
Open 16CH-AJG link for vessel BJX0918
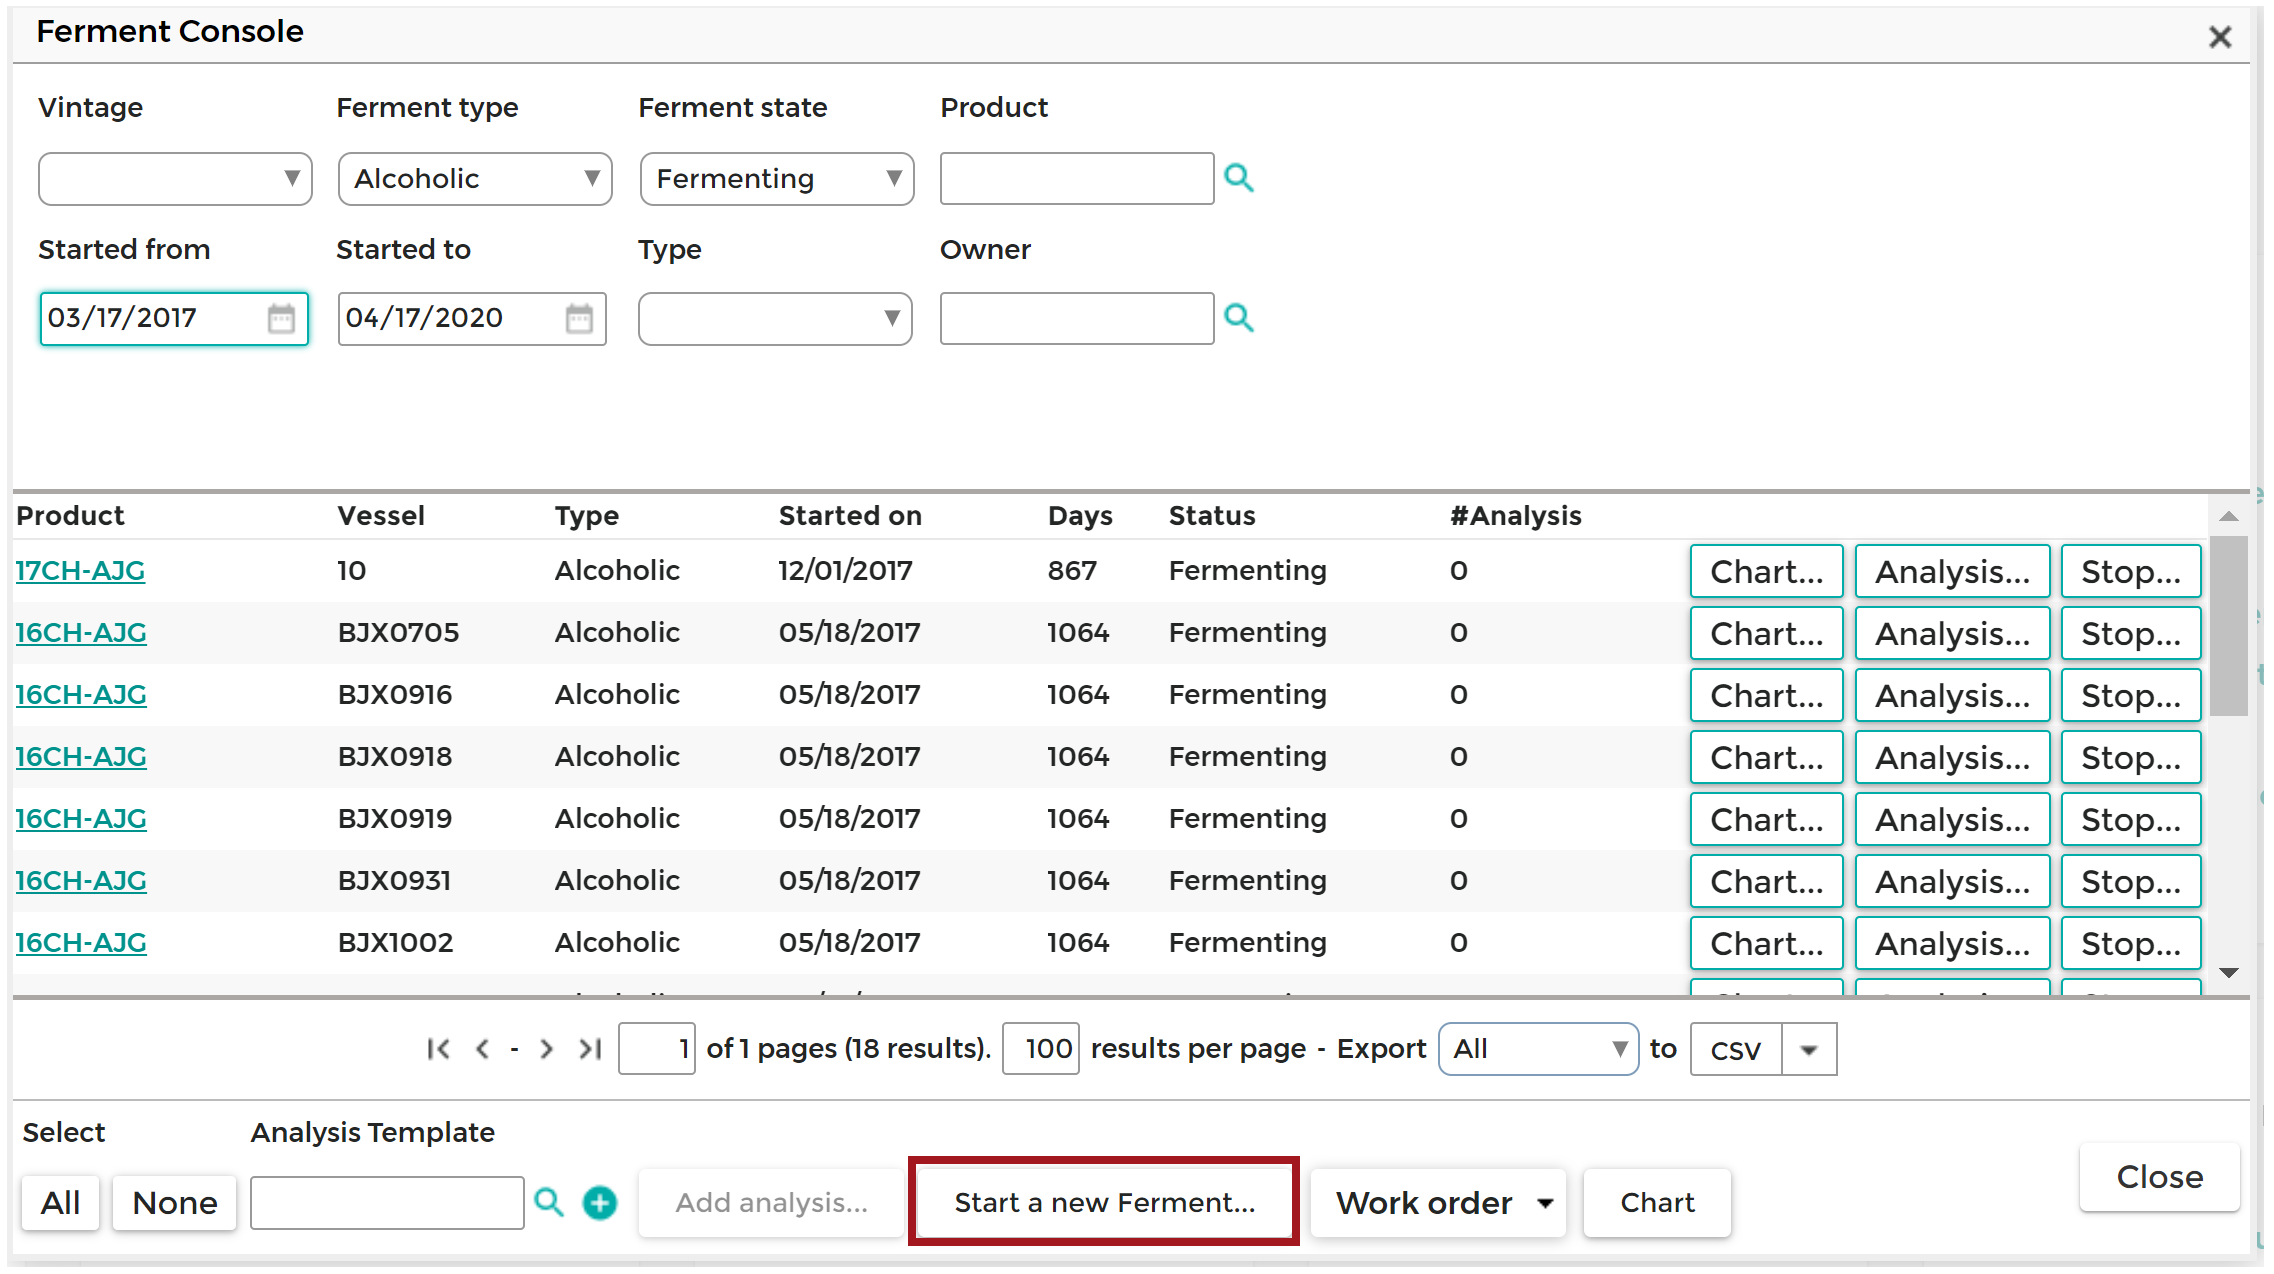click(81, 756)
